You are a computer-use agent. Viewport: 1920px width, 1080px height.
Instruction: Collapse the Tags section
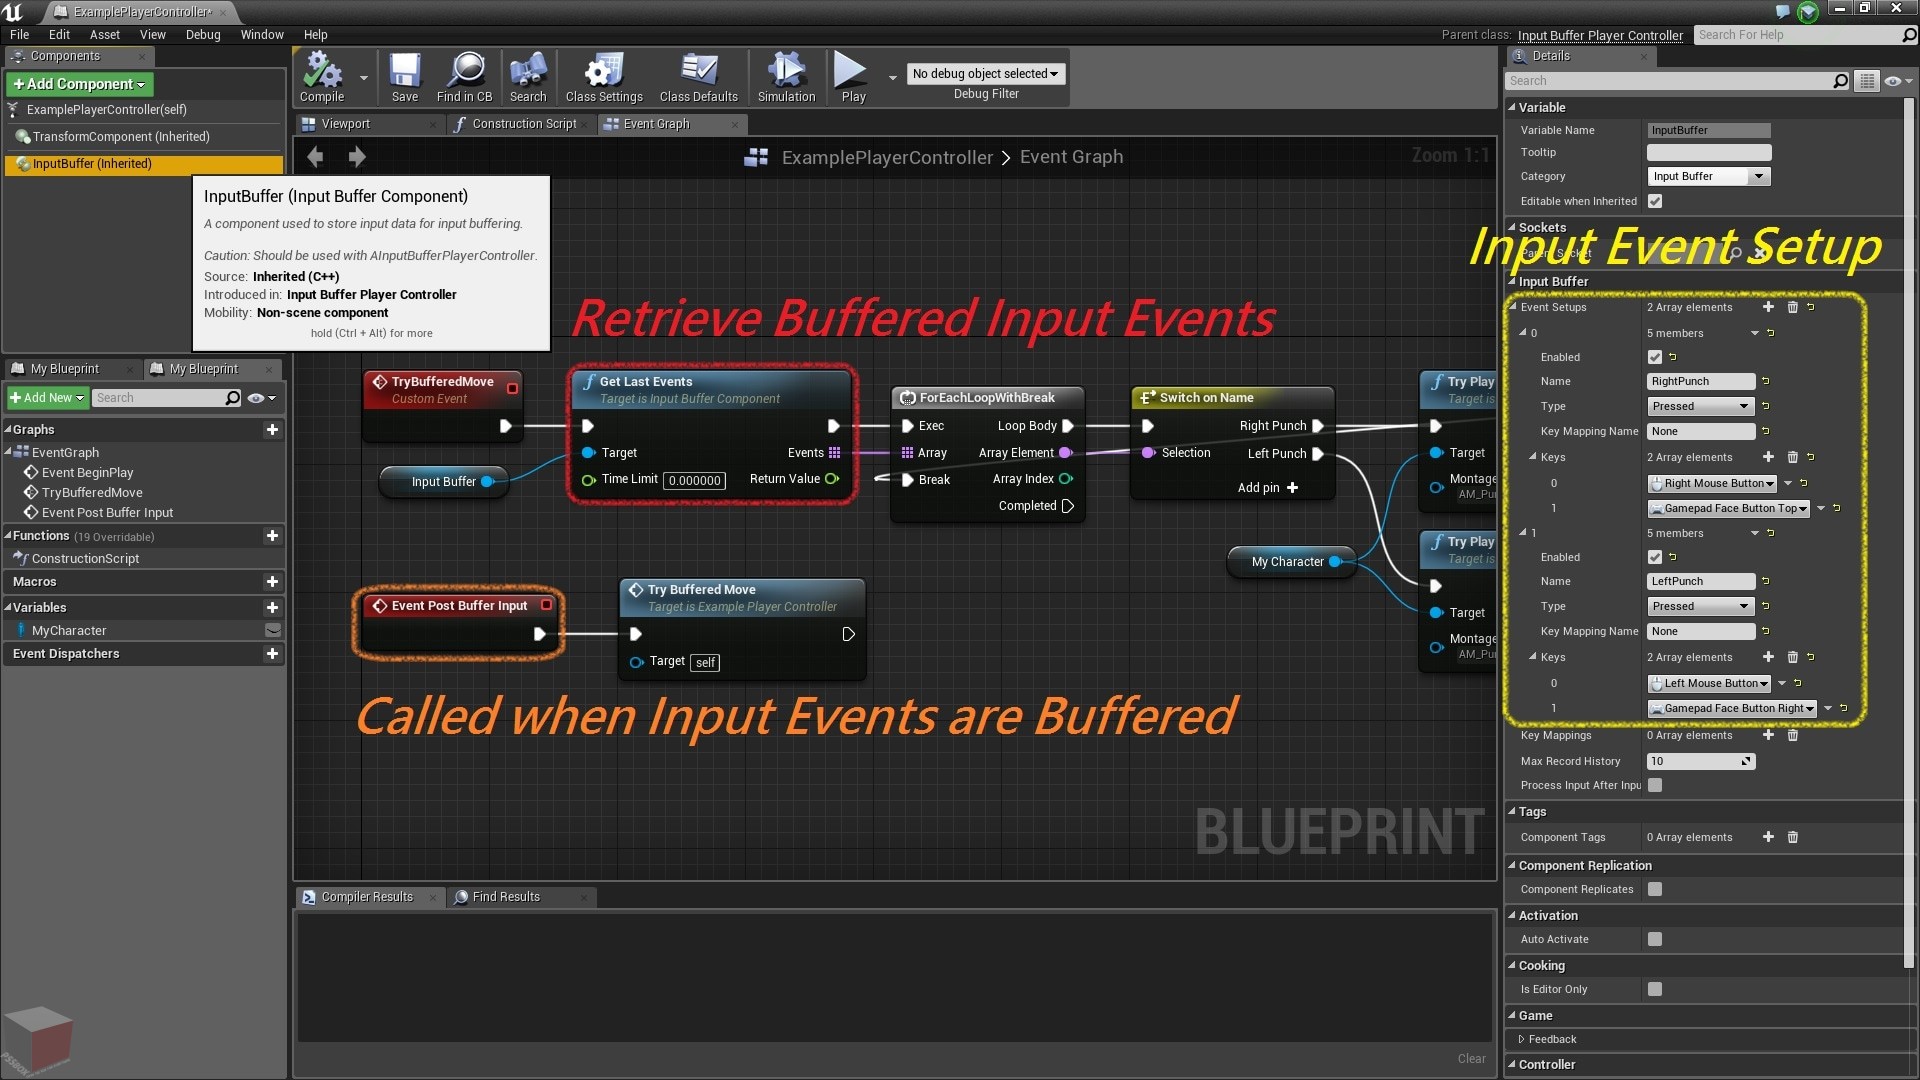(1512, 812)
